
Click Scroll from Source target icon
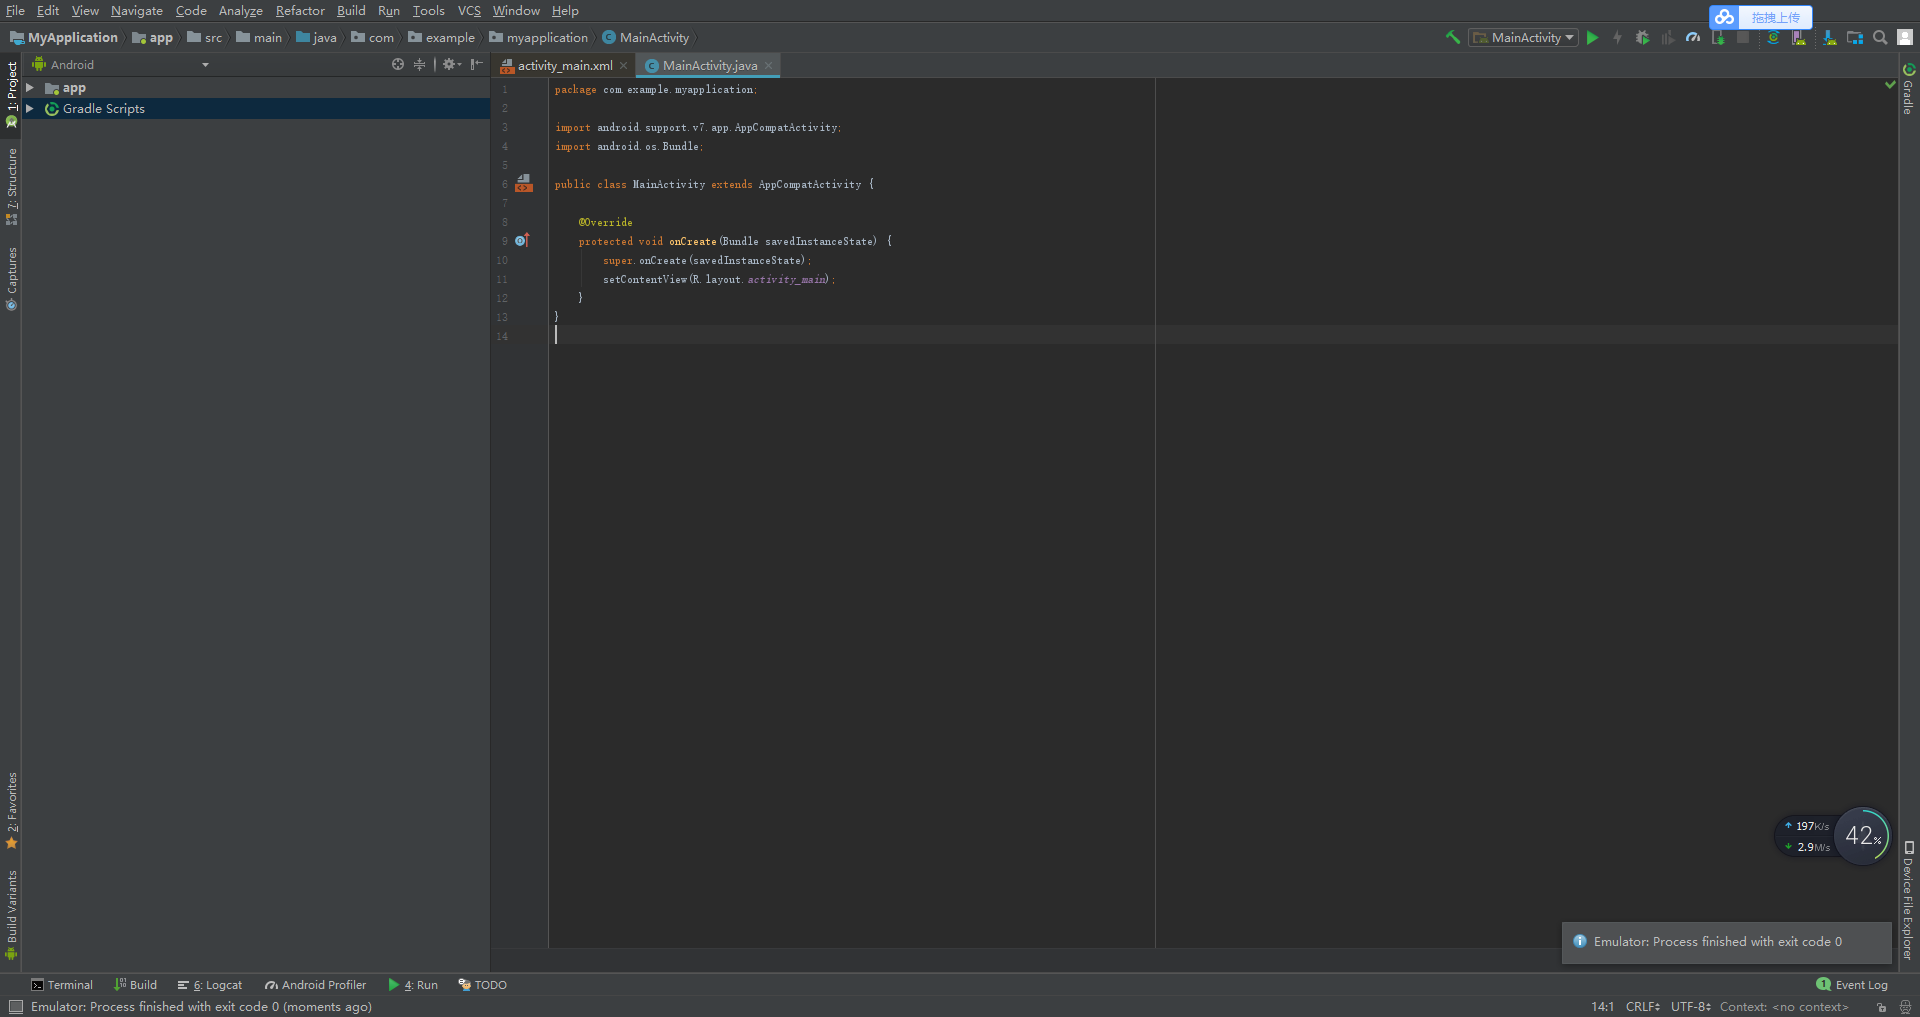[398, 64]
